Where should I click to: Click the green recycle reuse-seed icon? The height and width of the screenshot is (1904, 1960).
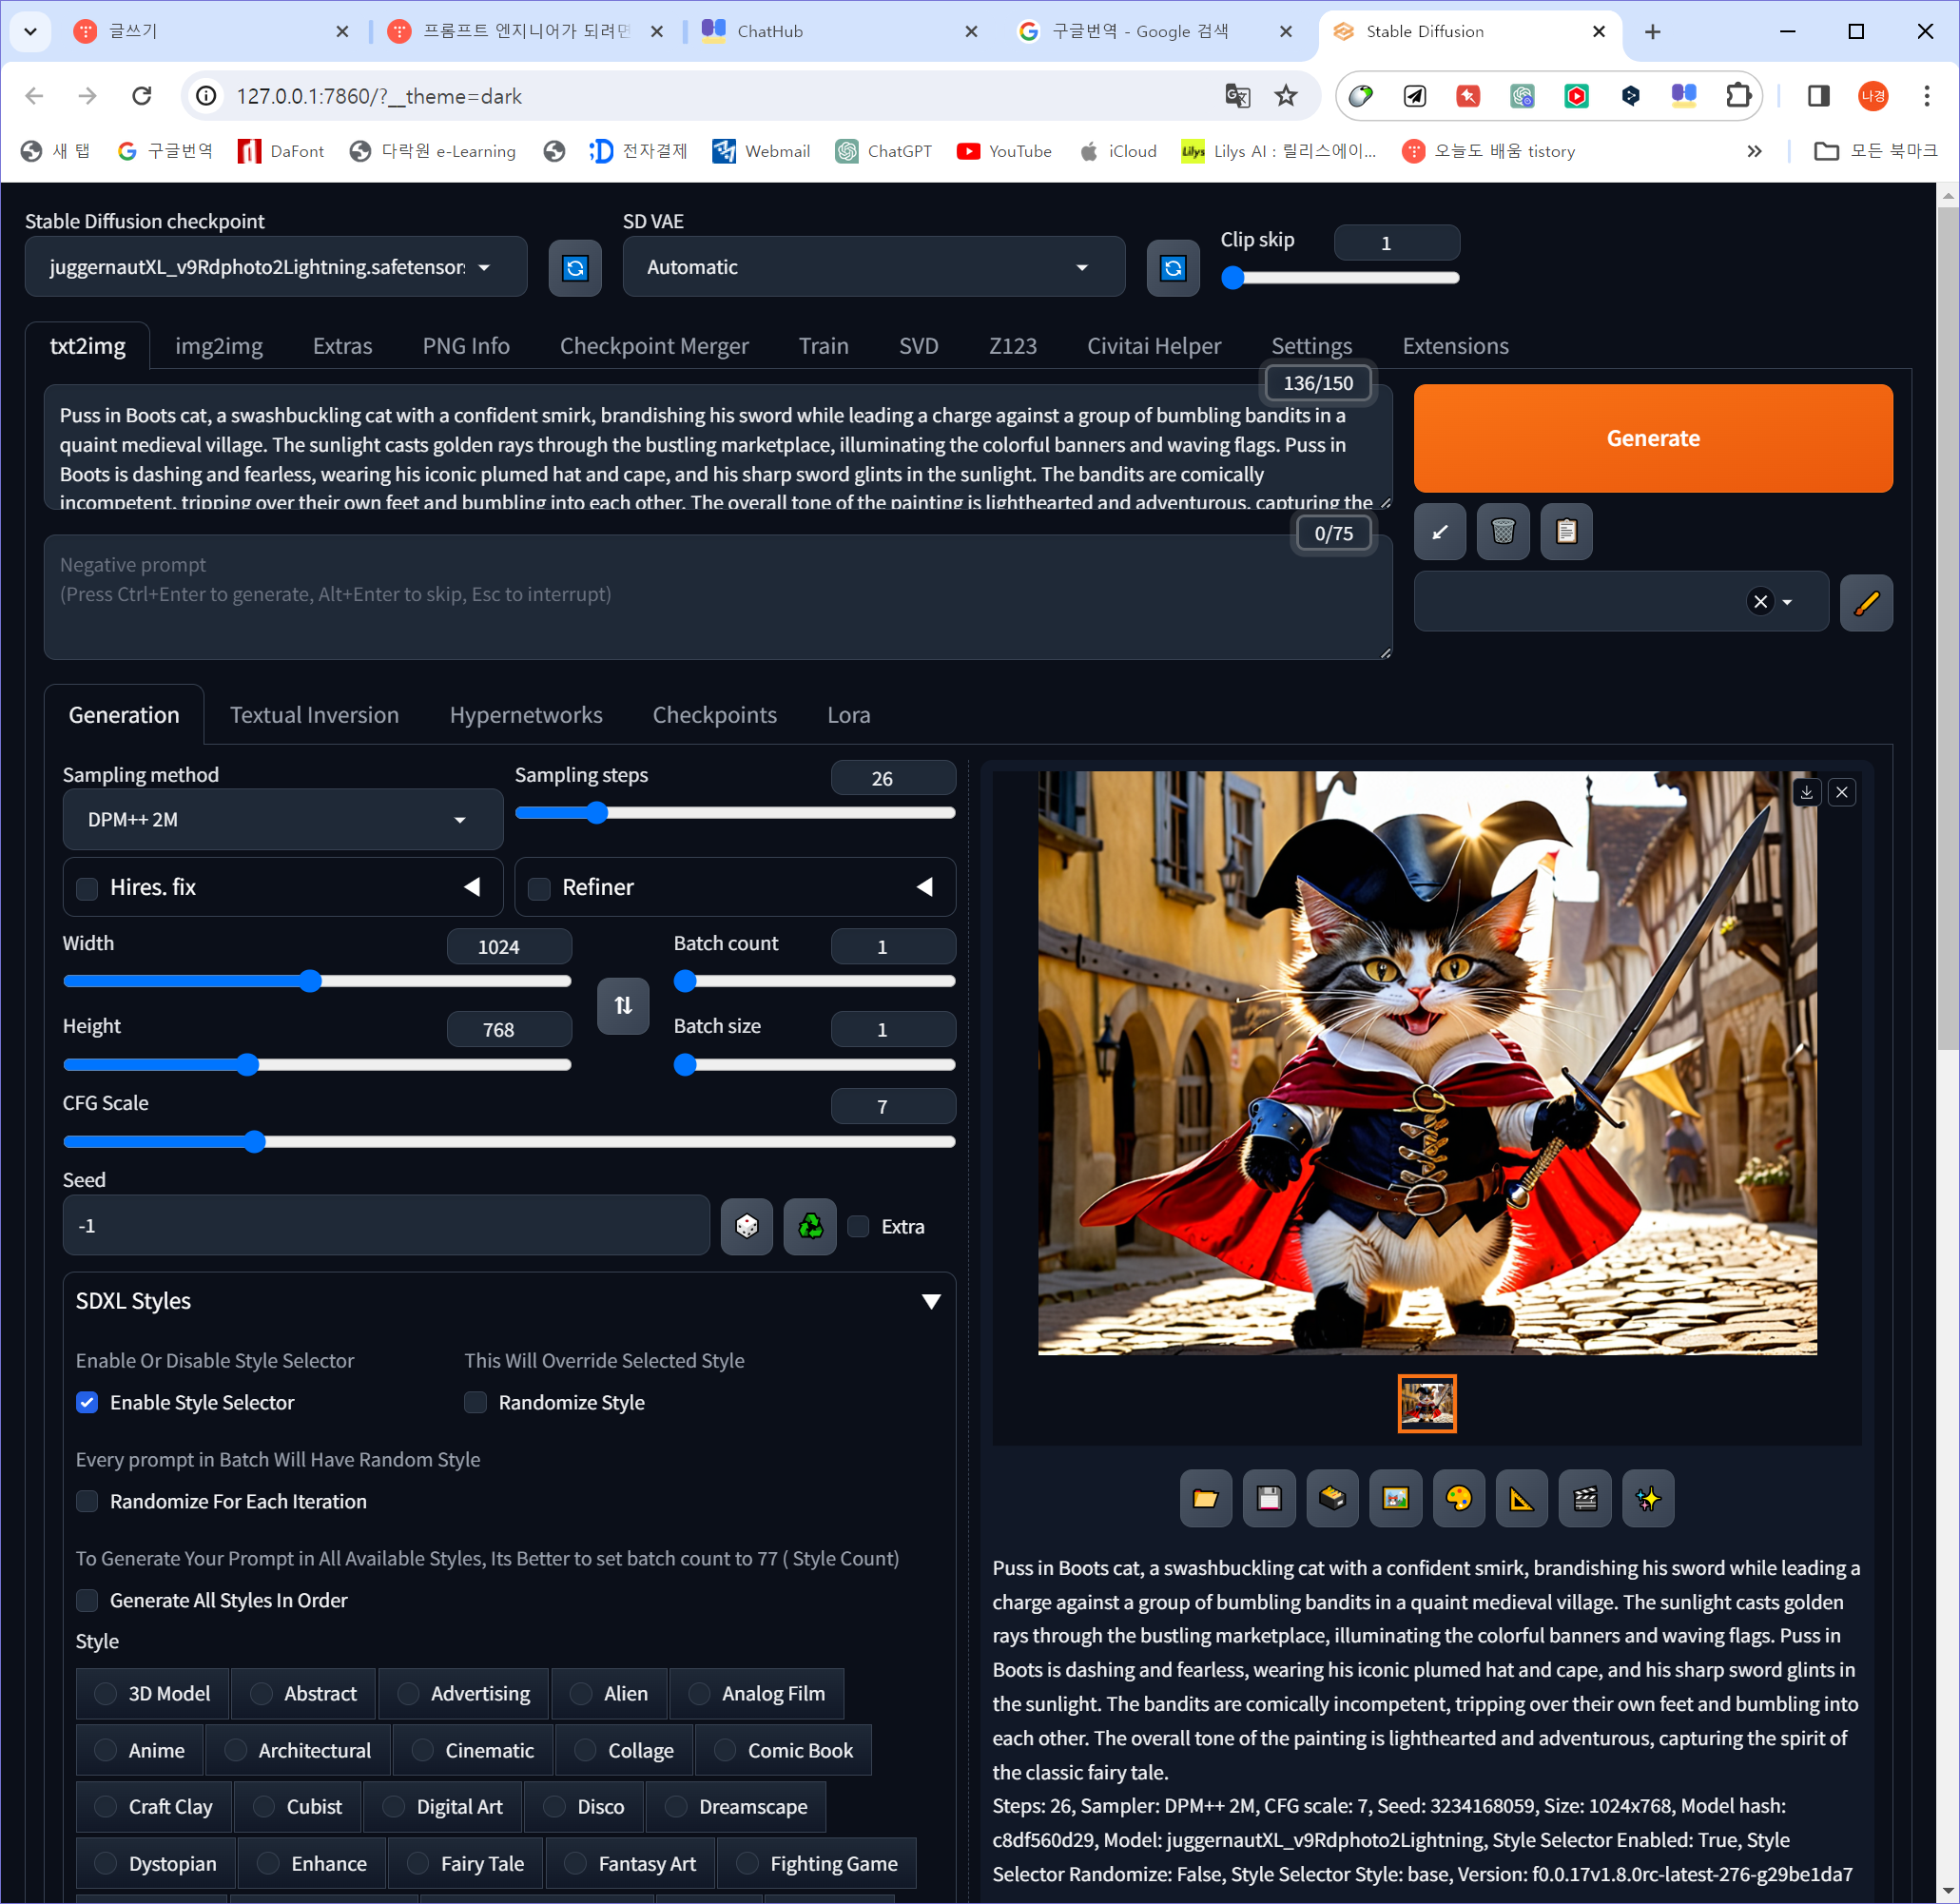(810, 1226)
